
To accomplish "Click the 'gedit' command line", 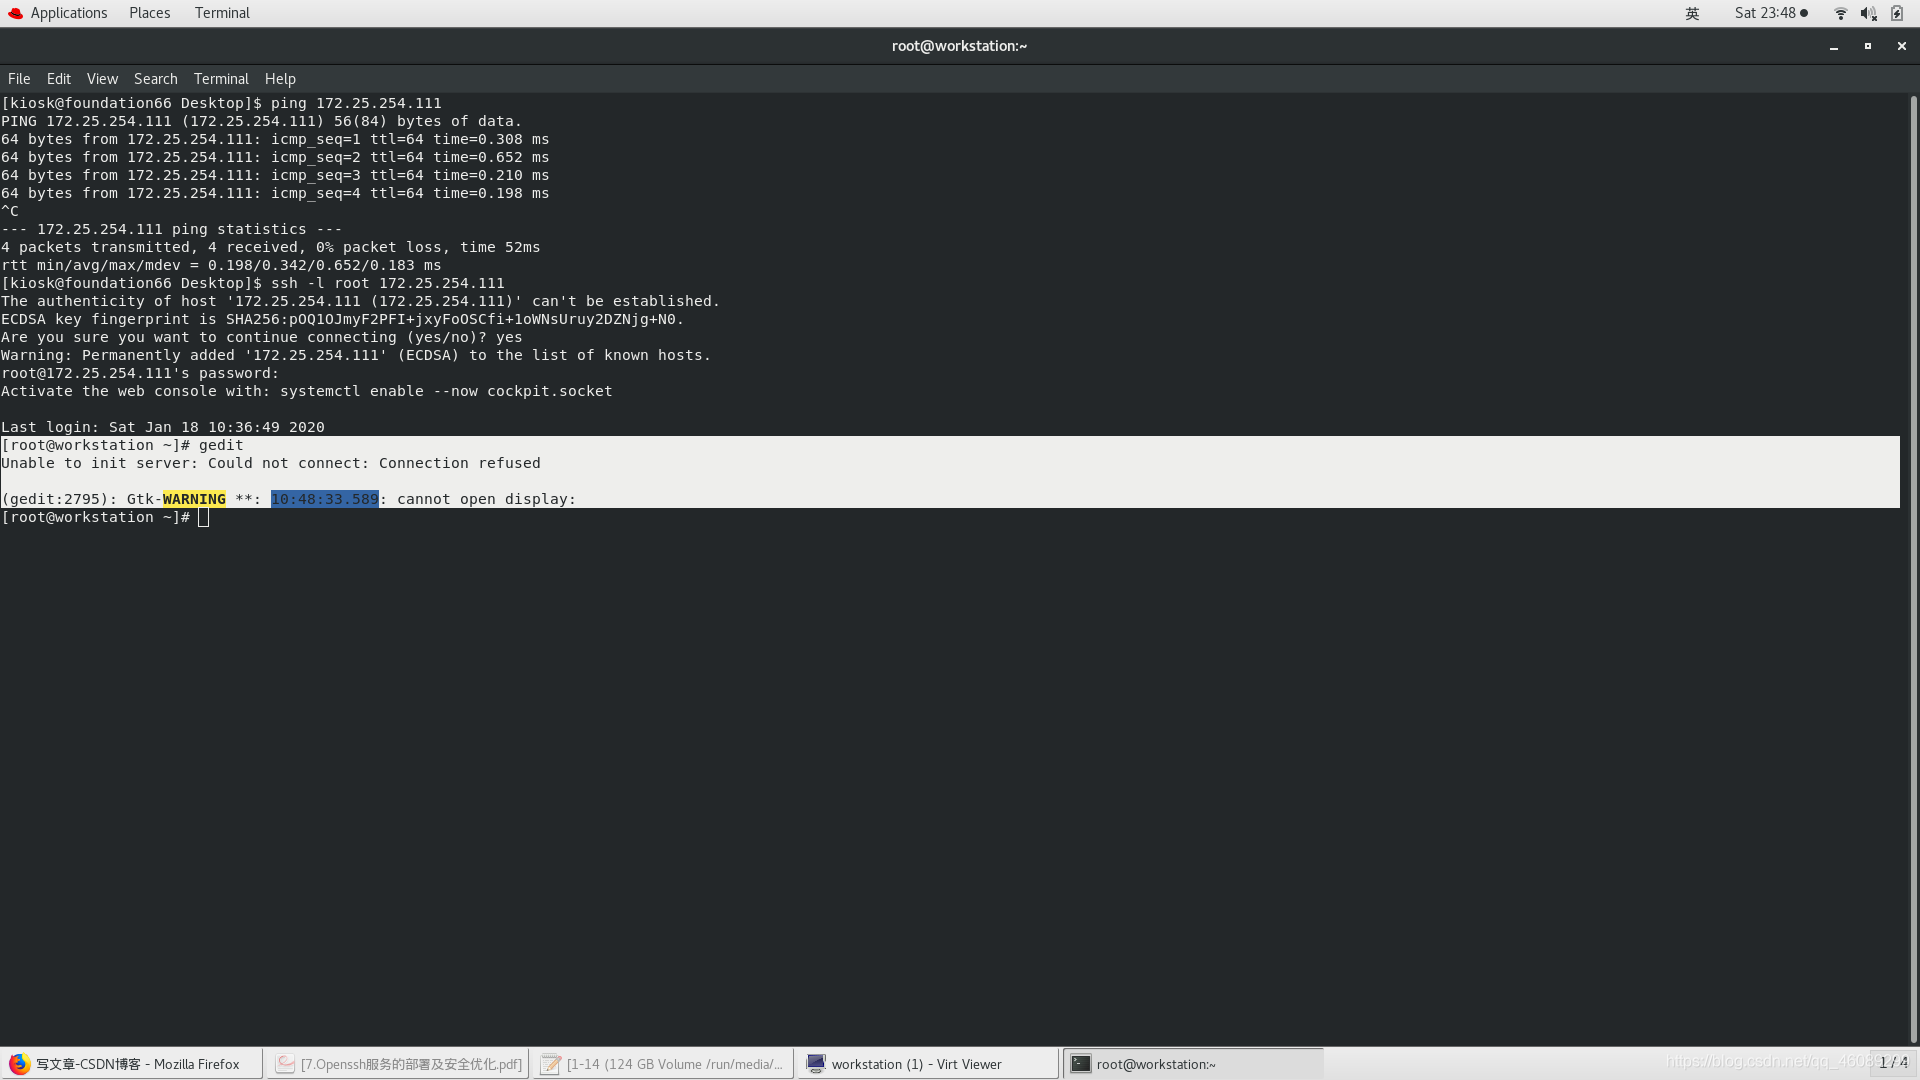I will click(x=122, y=445).
